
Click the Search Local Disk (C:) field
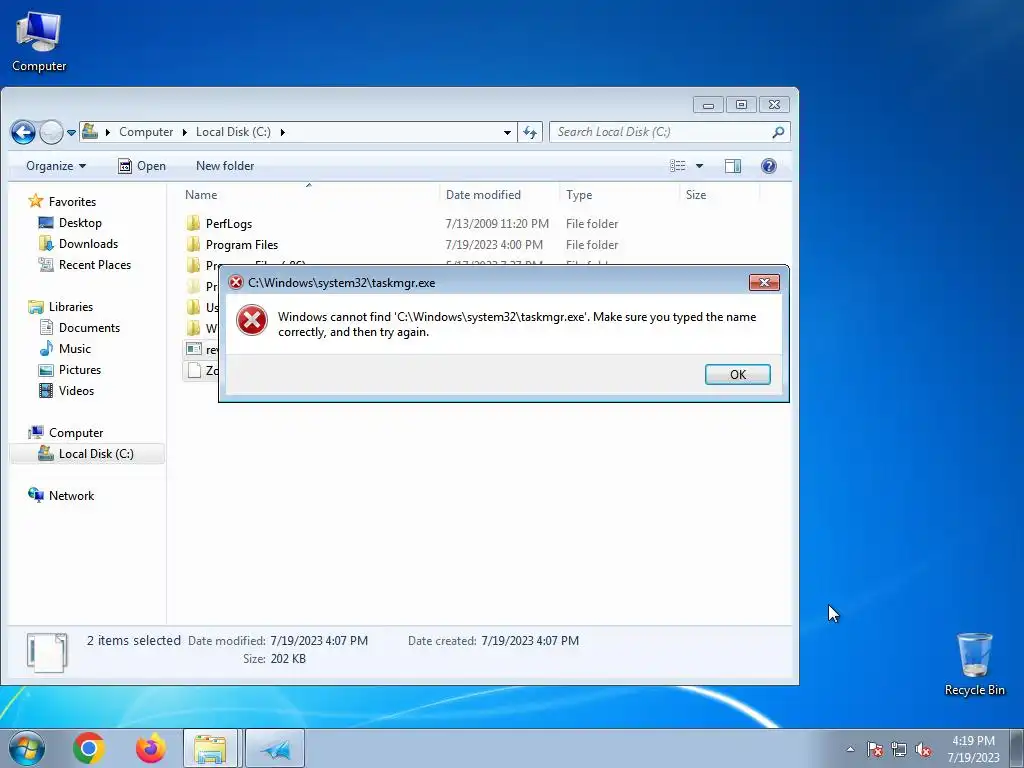coord(669,132)
